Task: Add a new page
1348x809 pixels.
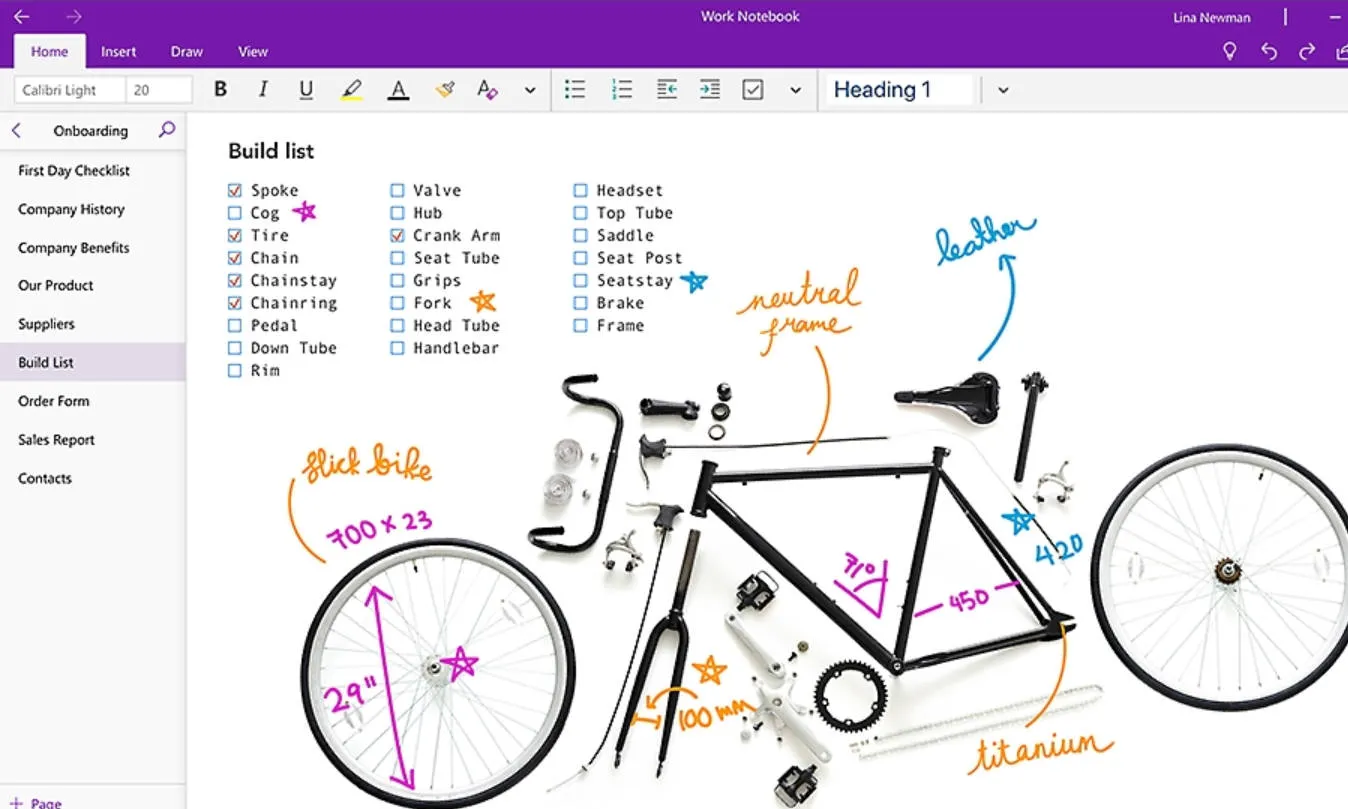Action: pyautogui.click(x=35, y=801)
